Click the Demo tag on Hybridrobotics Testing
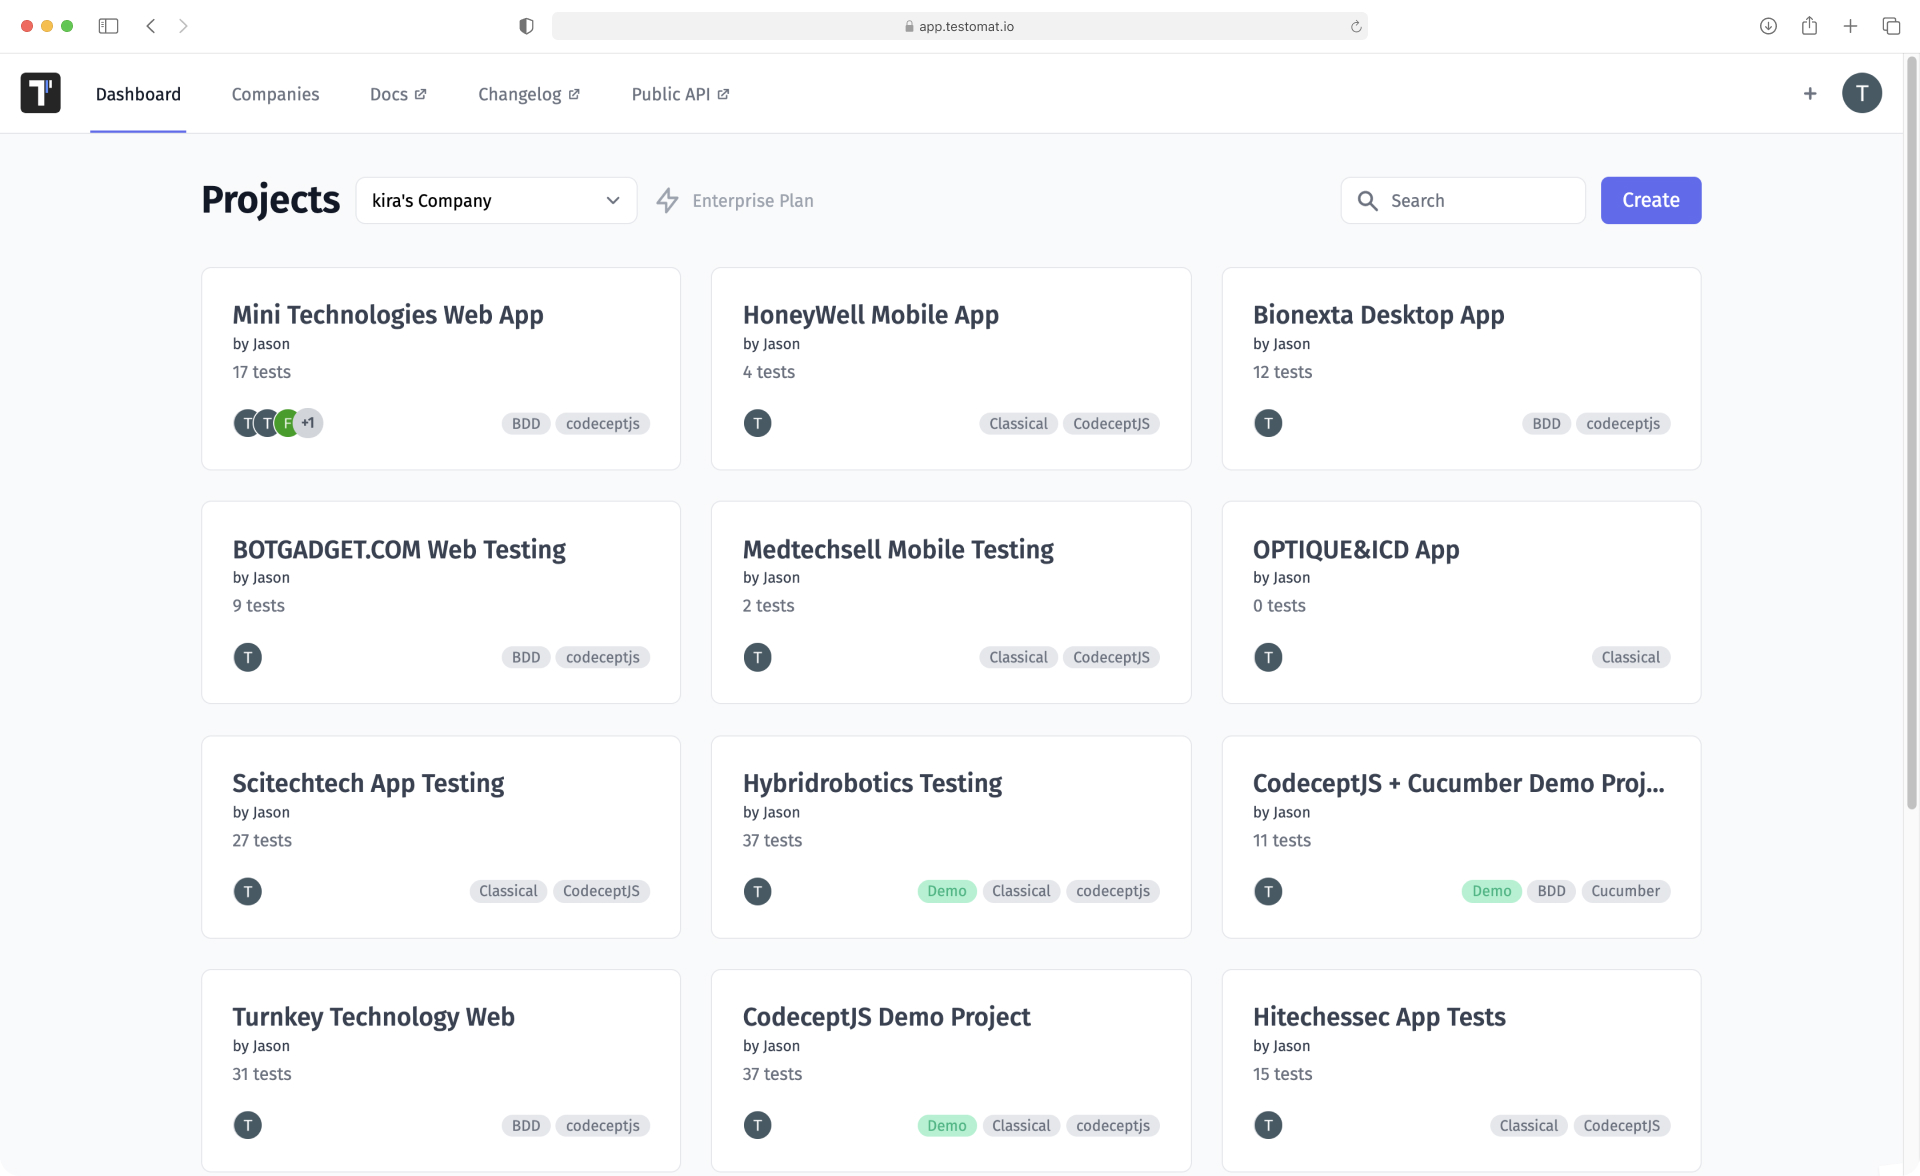1920x1176 pixels. click(x=946, y=890)
